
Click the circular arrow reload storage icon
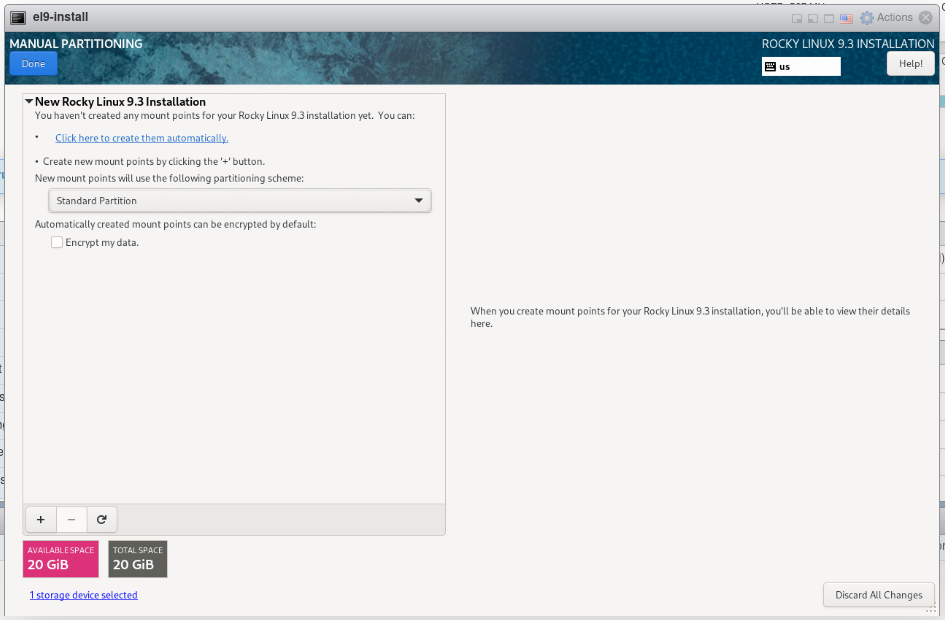pos(102,519)
